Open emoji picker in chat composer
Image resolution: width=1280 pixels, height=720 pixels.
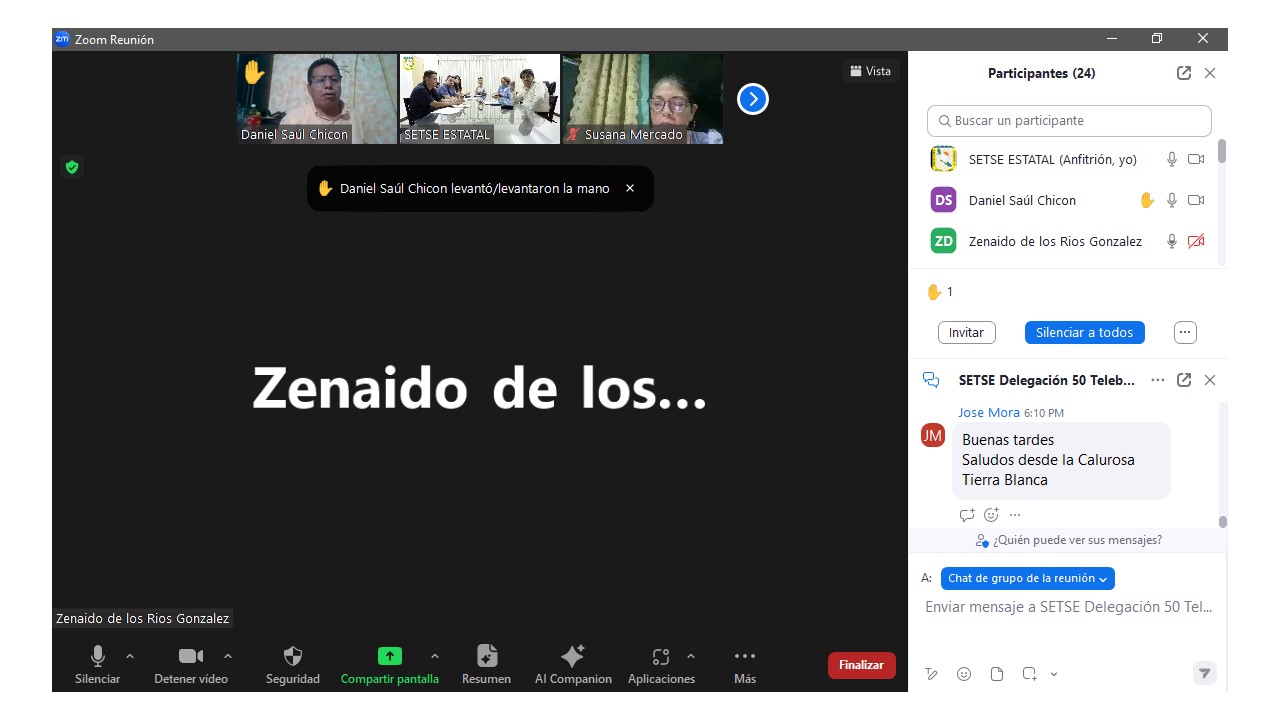coord(964,674)
